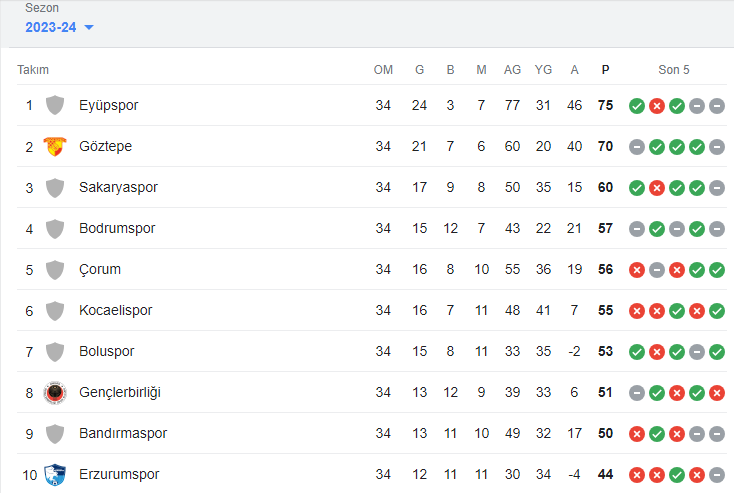The height and width of the screenshot is (493, 734).
Task: Click Kocaelispor's grey shield icon
Action: pyautogui.click(x=55, y=310)
